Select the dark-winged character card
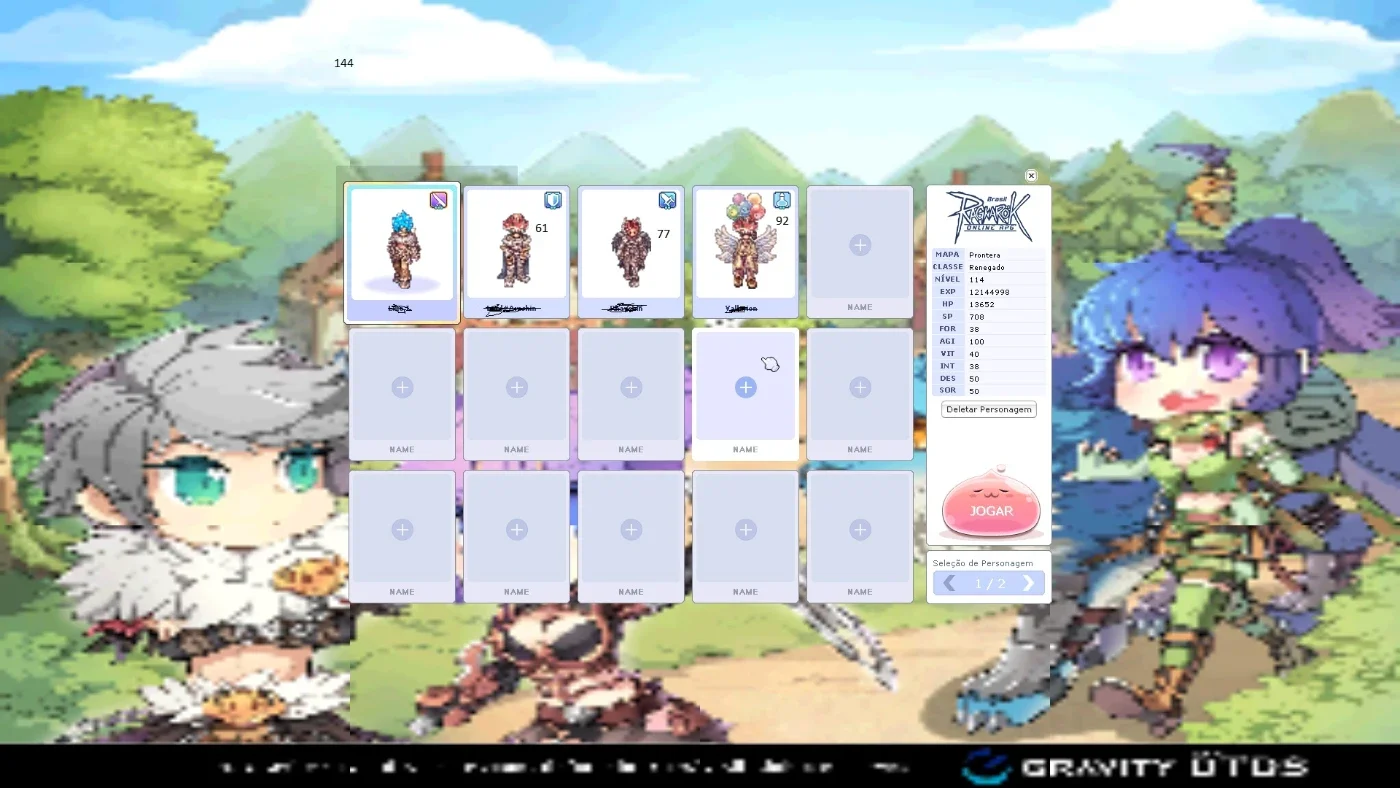Image resolution: width=1400 pixels, height=788 pixels. coord(631,252)
